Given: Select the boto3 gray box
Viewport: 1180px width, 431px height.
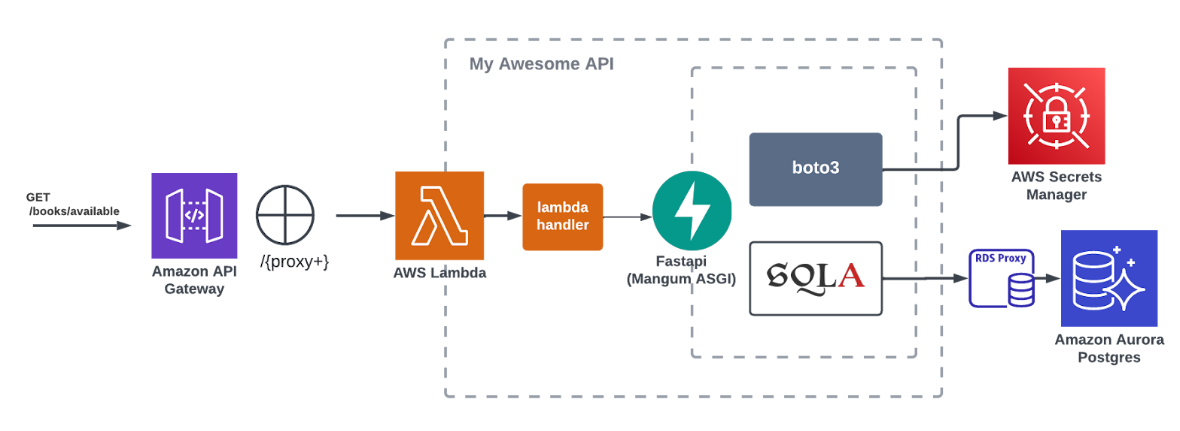Looking at the screenshot, I should (x=816, y=169).
